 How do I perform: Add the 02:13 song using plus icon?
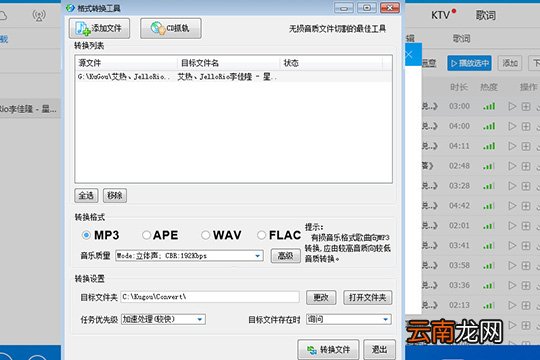tap(526, 305)
